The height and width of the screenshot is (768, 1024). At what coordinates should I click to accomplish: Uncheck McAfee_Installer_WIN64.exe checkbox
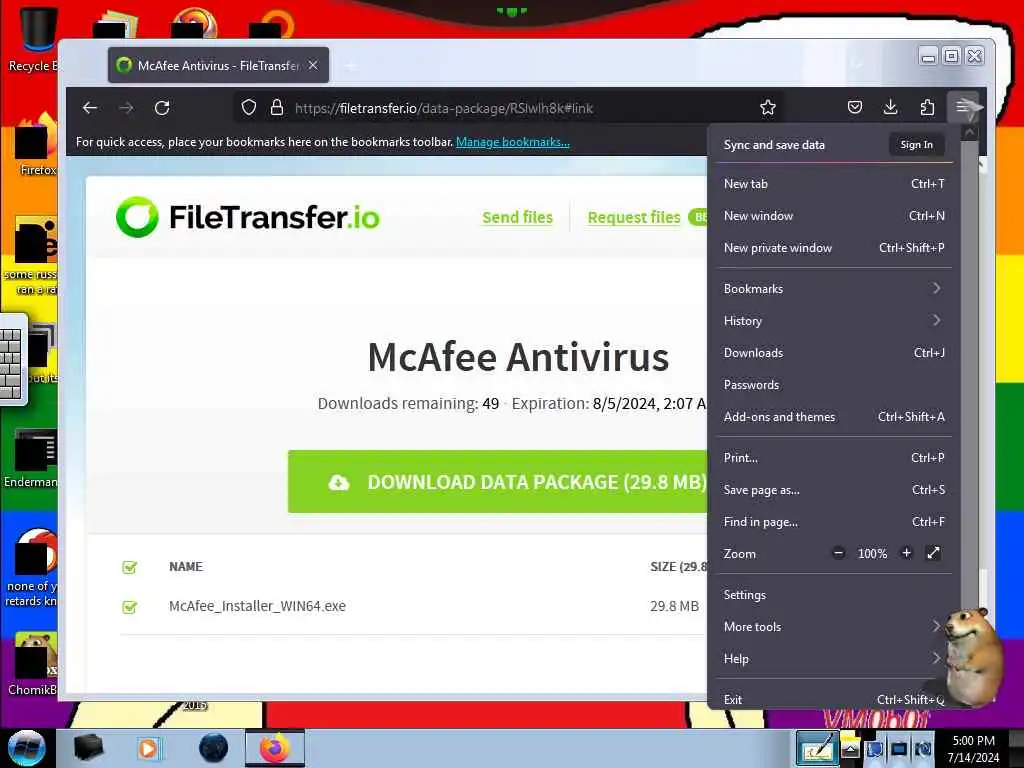(x=130, y=607)
